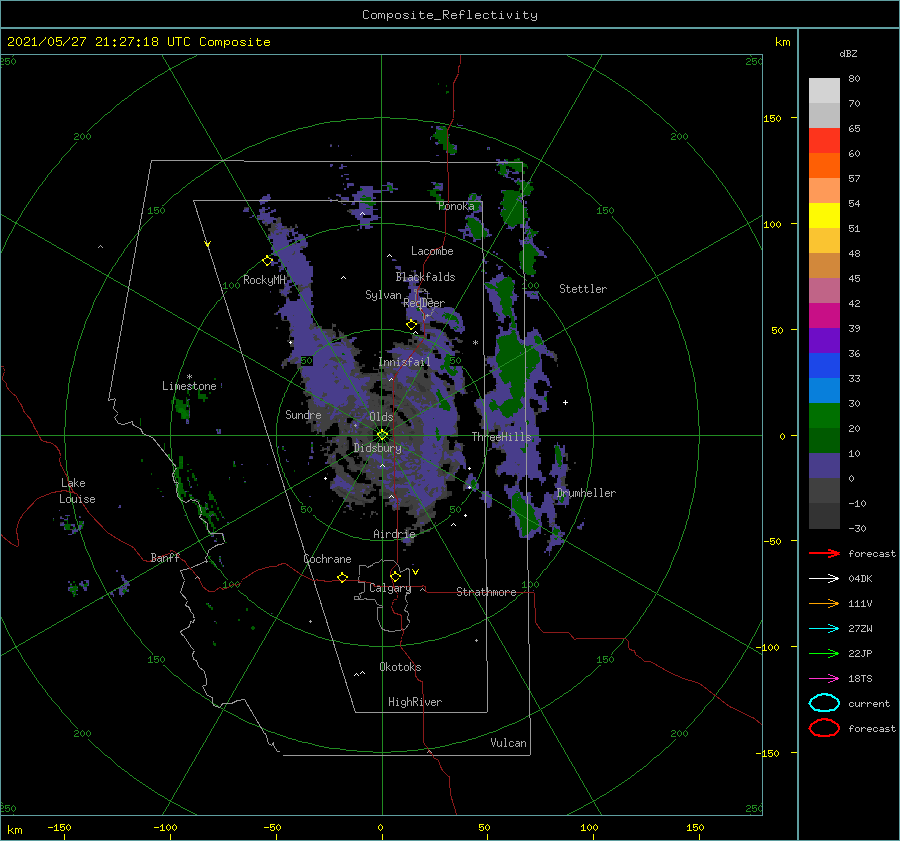
Task: Click the current legend text
Action: pyautogui.click(x=869, y=703)
